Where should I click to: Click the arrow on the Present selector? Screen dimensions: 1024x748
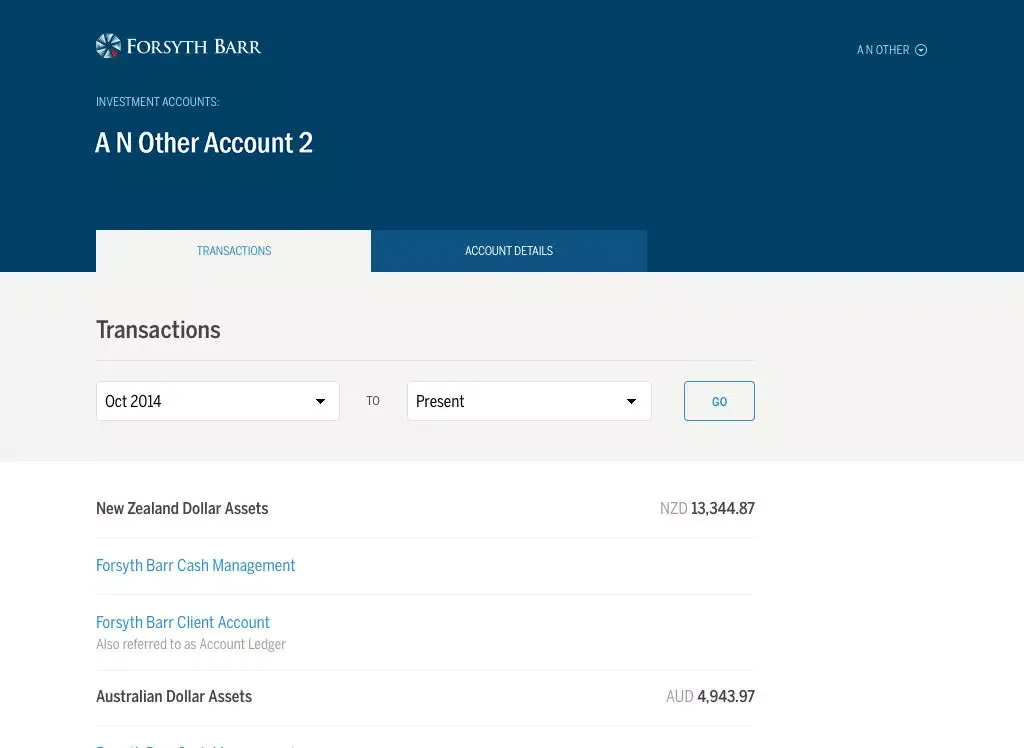point(631,401)
